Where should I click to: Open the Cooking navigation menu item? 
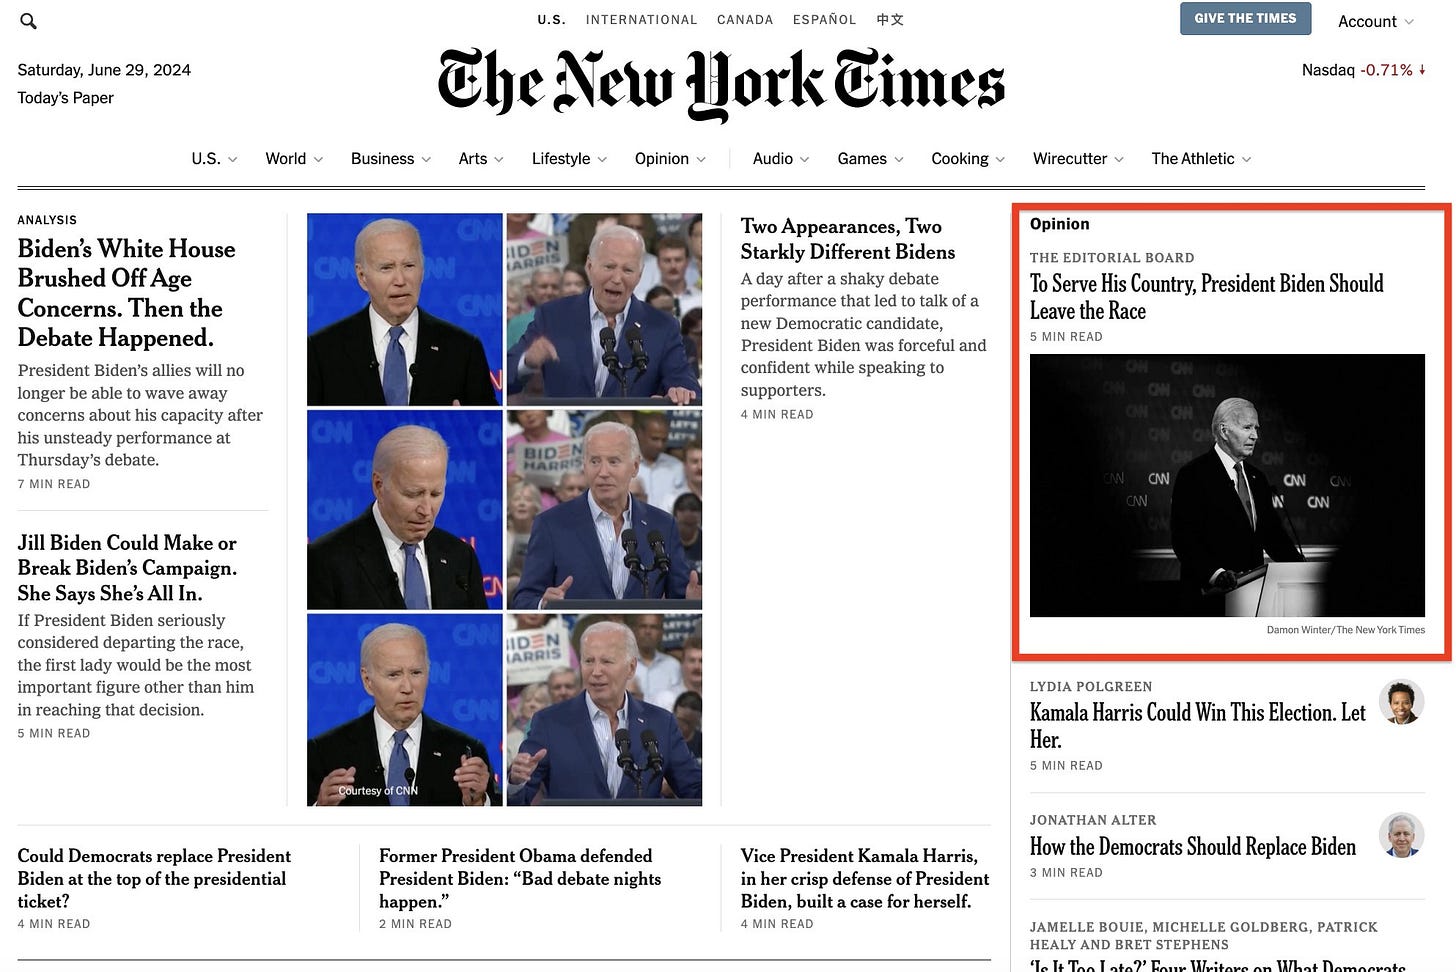click(960, 159)
